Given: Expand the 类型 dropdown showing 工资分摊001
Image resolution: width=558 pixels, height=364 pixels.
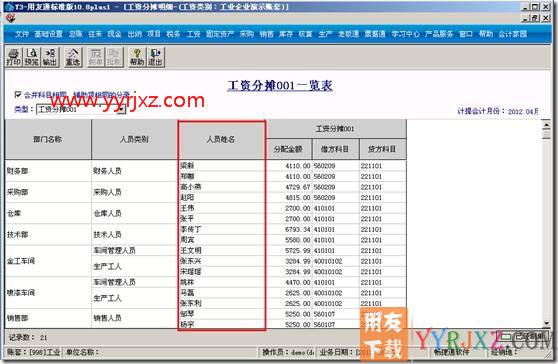Looking at the screenshot, I should click(x=122, y=109).
